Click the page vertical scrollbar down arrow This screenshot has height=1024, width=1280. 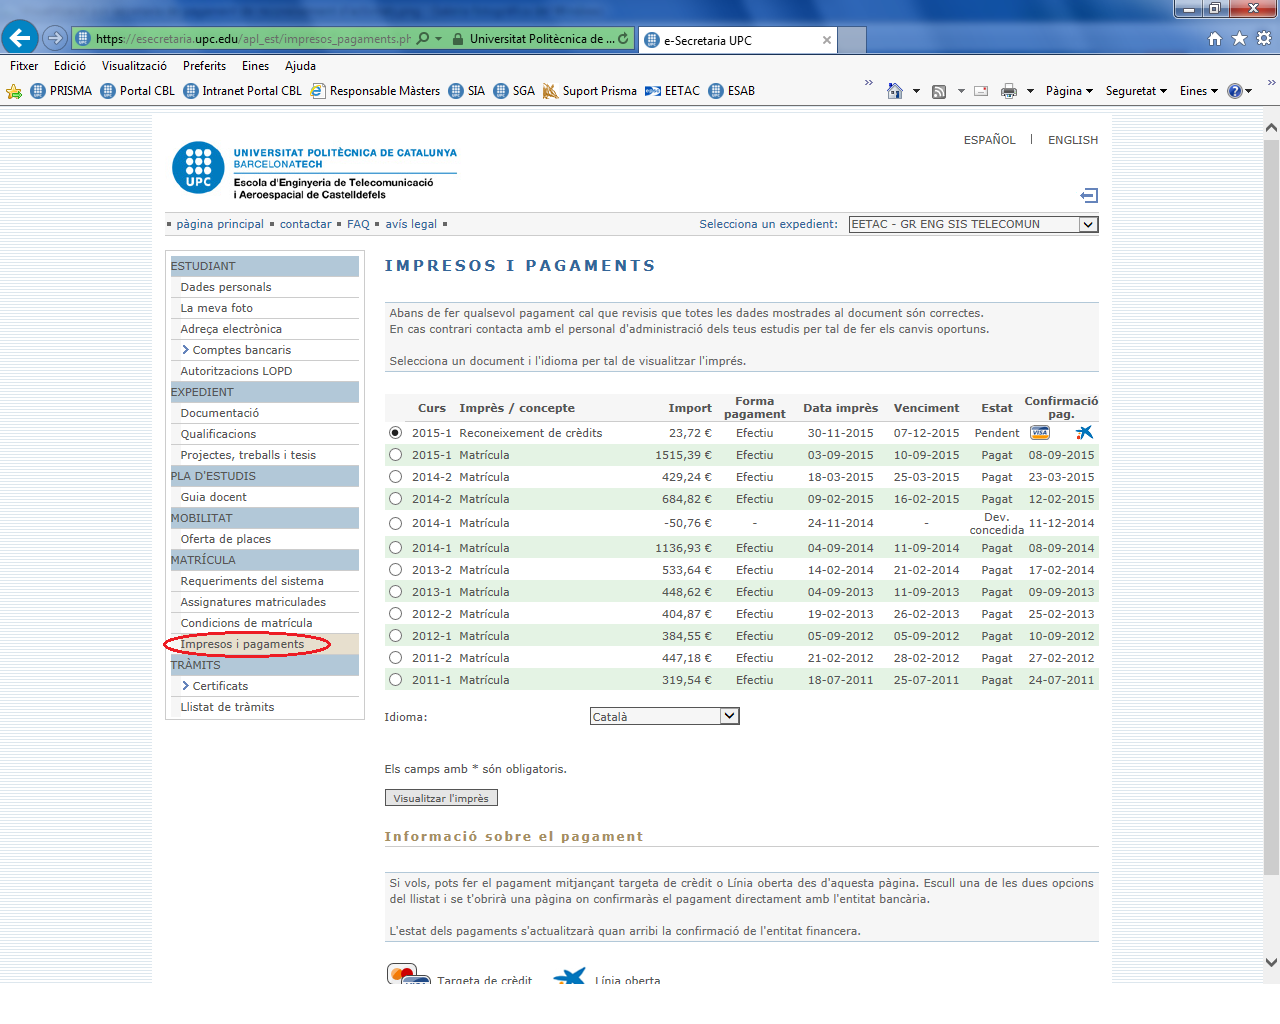[x=1271, y=963]
